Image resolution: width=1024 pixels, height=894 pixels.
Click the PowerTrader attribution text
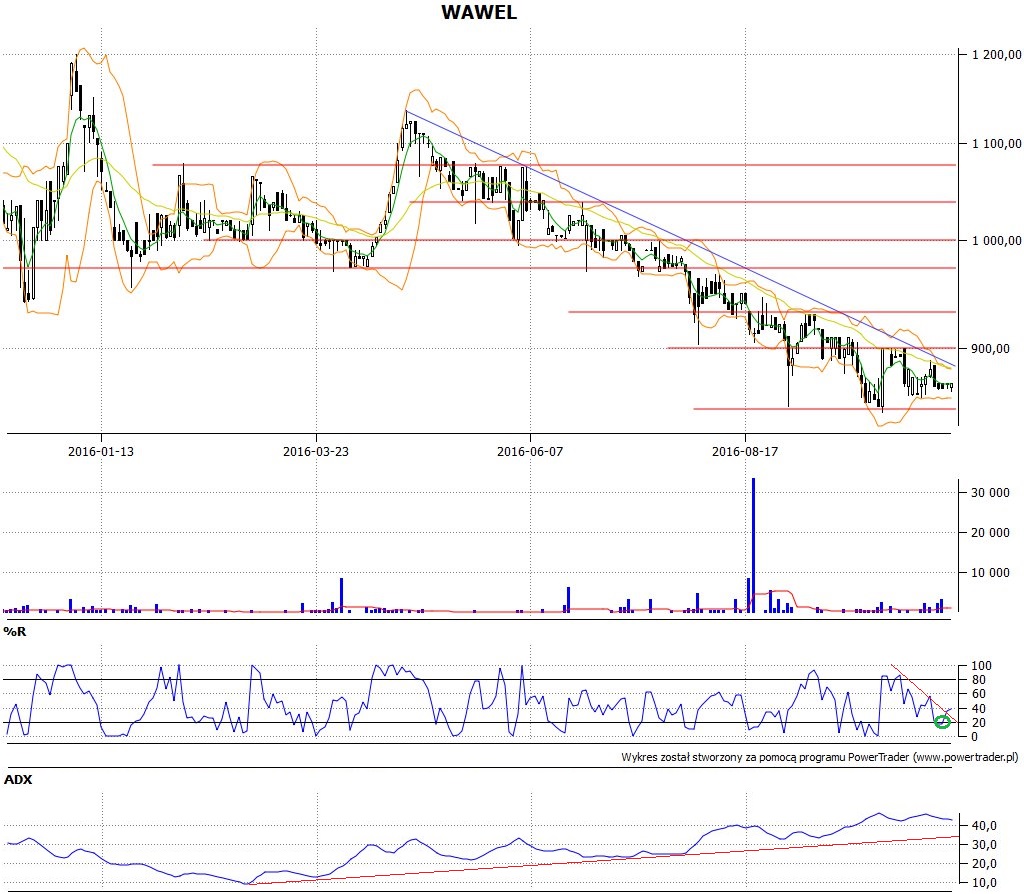click(x=820, y=758)
